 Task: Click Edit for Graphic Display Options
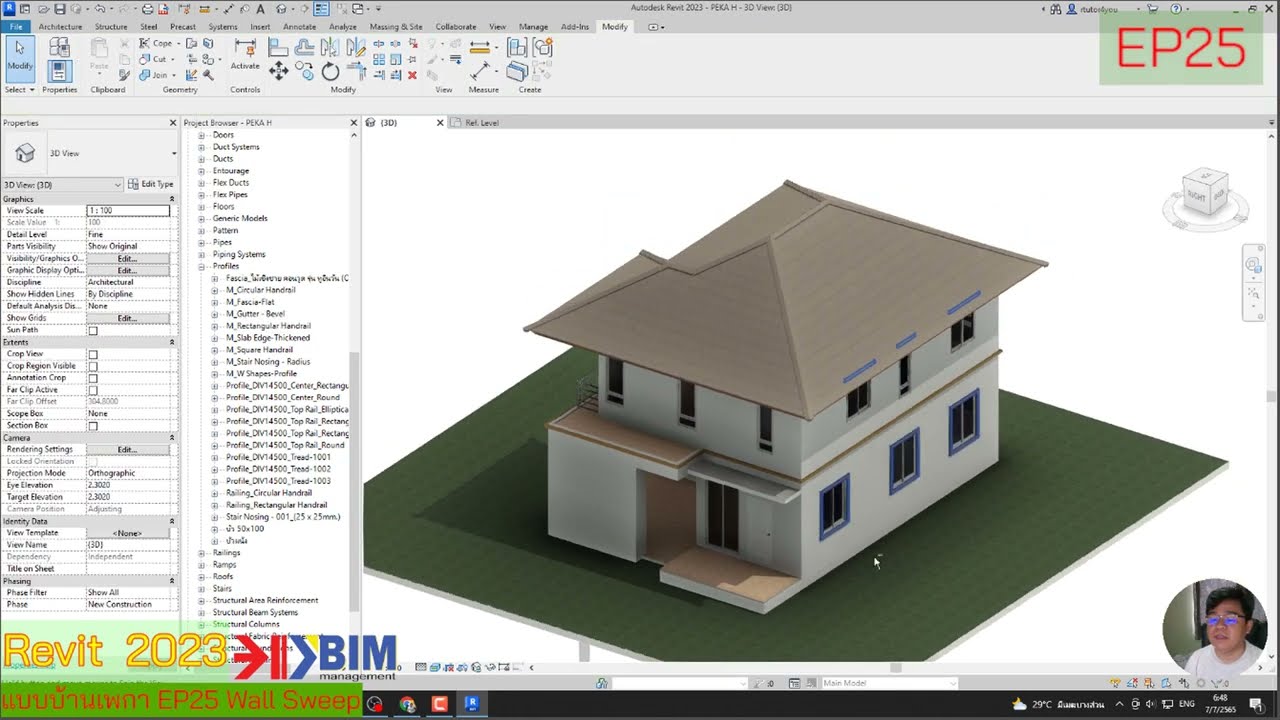pyautogui.click(x=127, y=270)
